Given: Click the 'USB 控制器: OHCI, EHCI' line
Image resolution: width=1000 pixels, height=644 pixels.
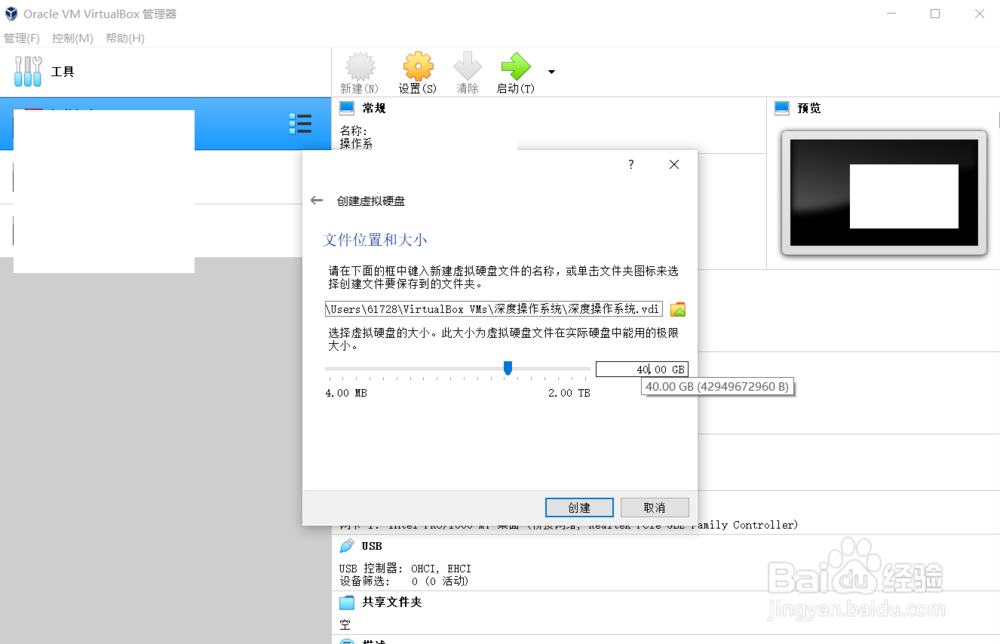Looking at the screenshot, I should coord(405,568).
